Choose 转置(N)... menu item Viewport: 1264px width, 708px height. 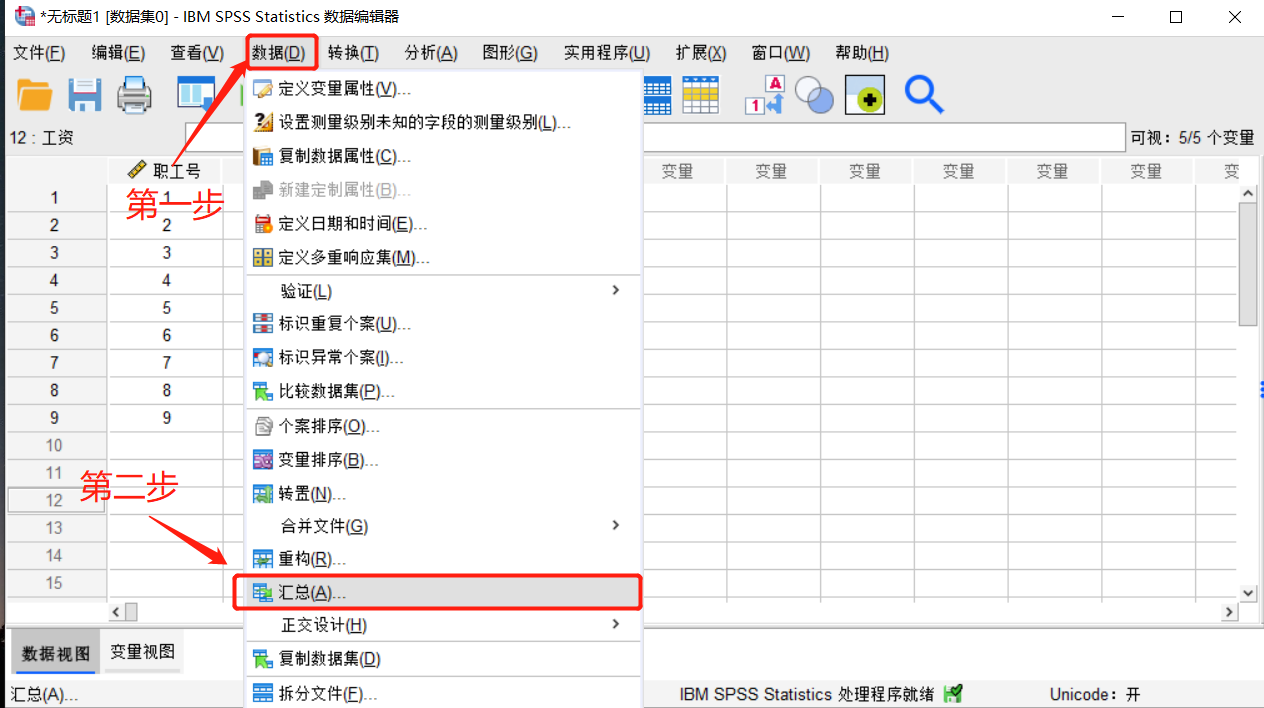click(443, 494)
